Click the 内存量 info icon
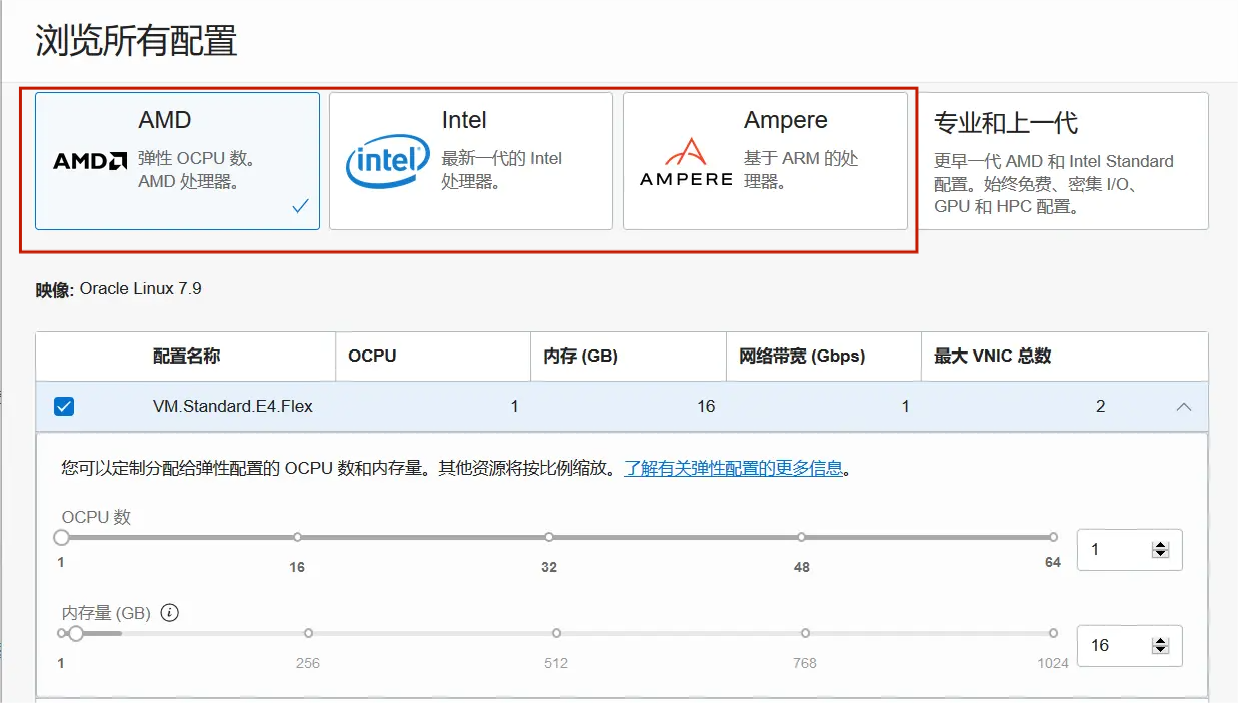This screenshot has height=703, width=1238. 169,612
